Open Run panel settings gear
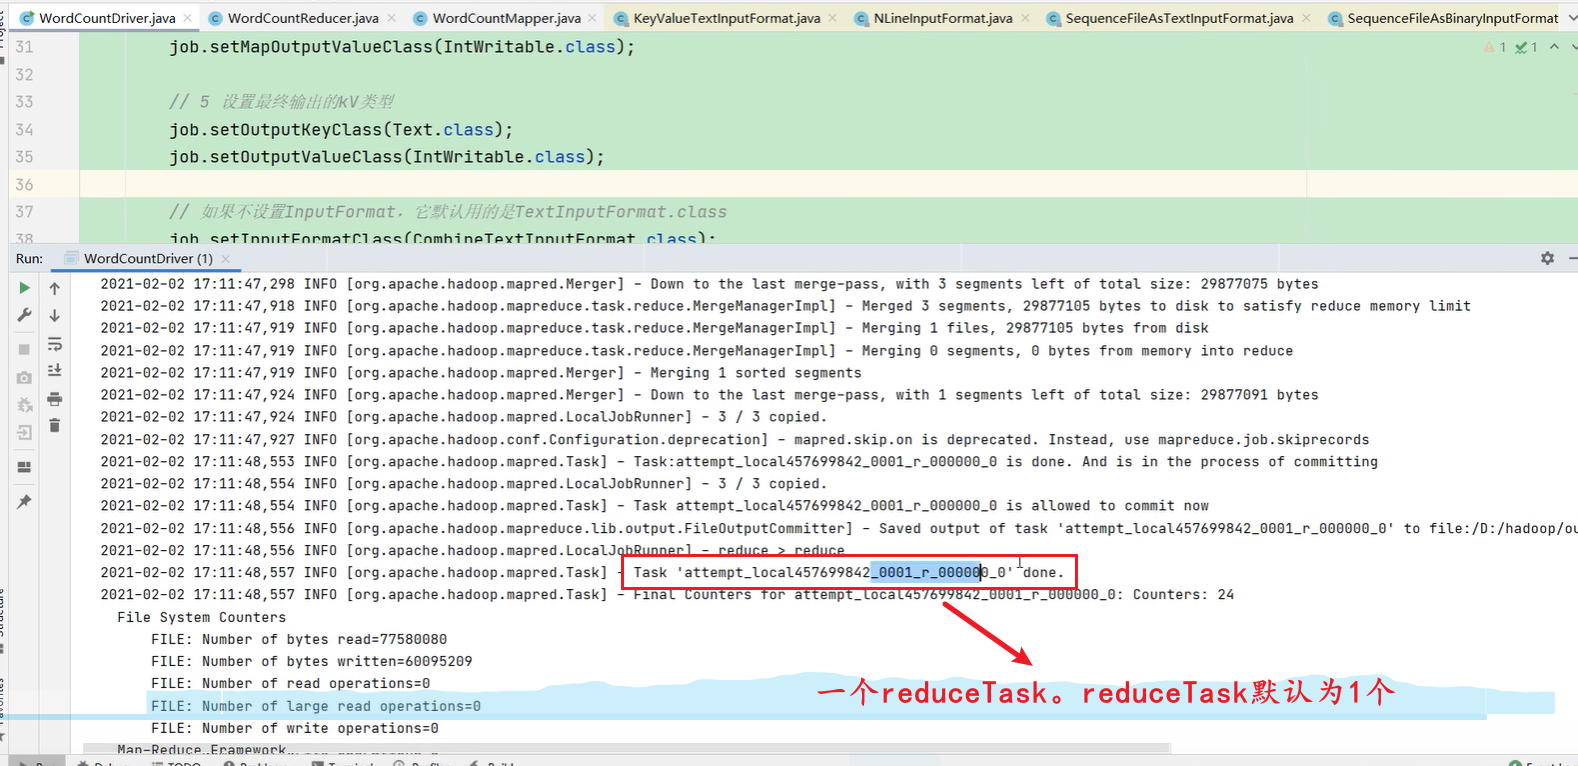The height and width of the screenshot is (766, 1578). coord(1547,258)
